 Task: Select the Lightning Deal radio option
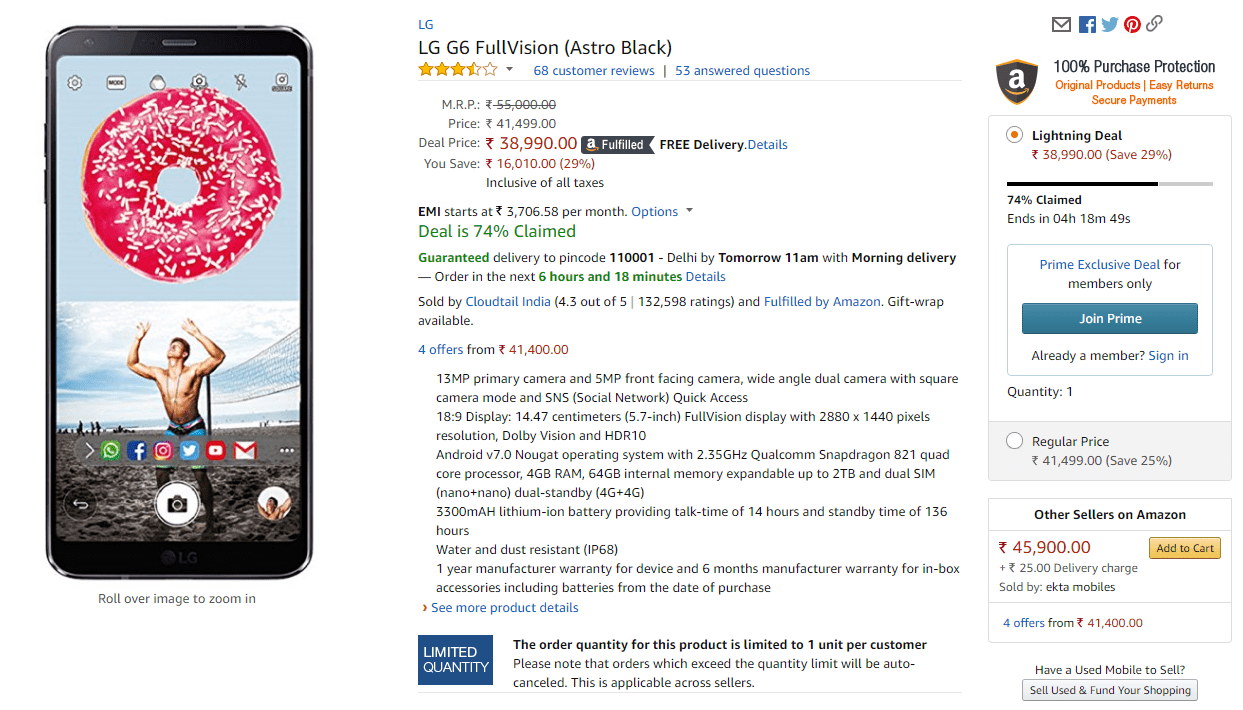click(1014, 135)
